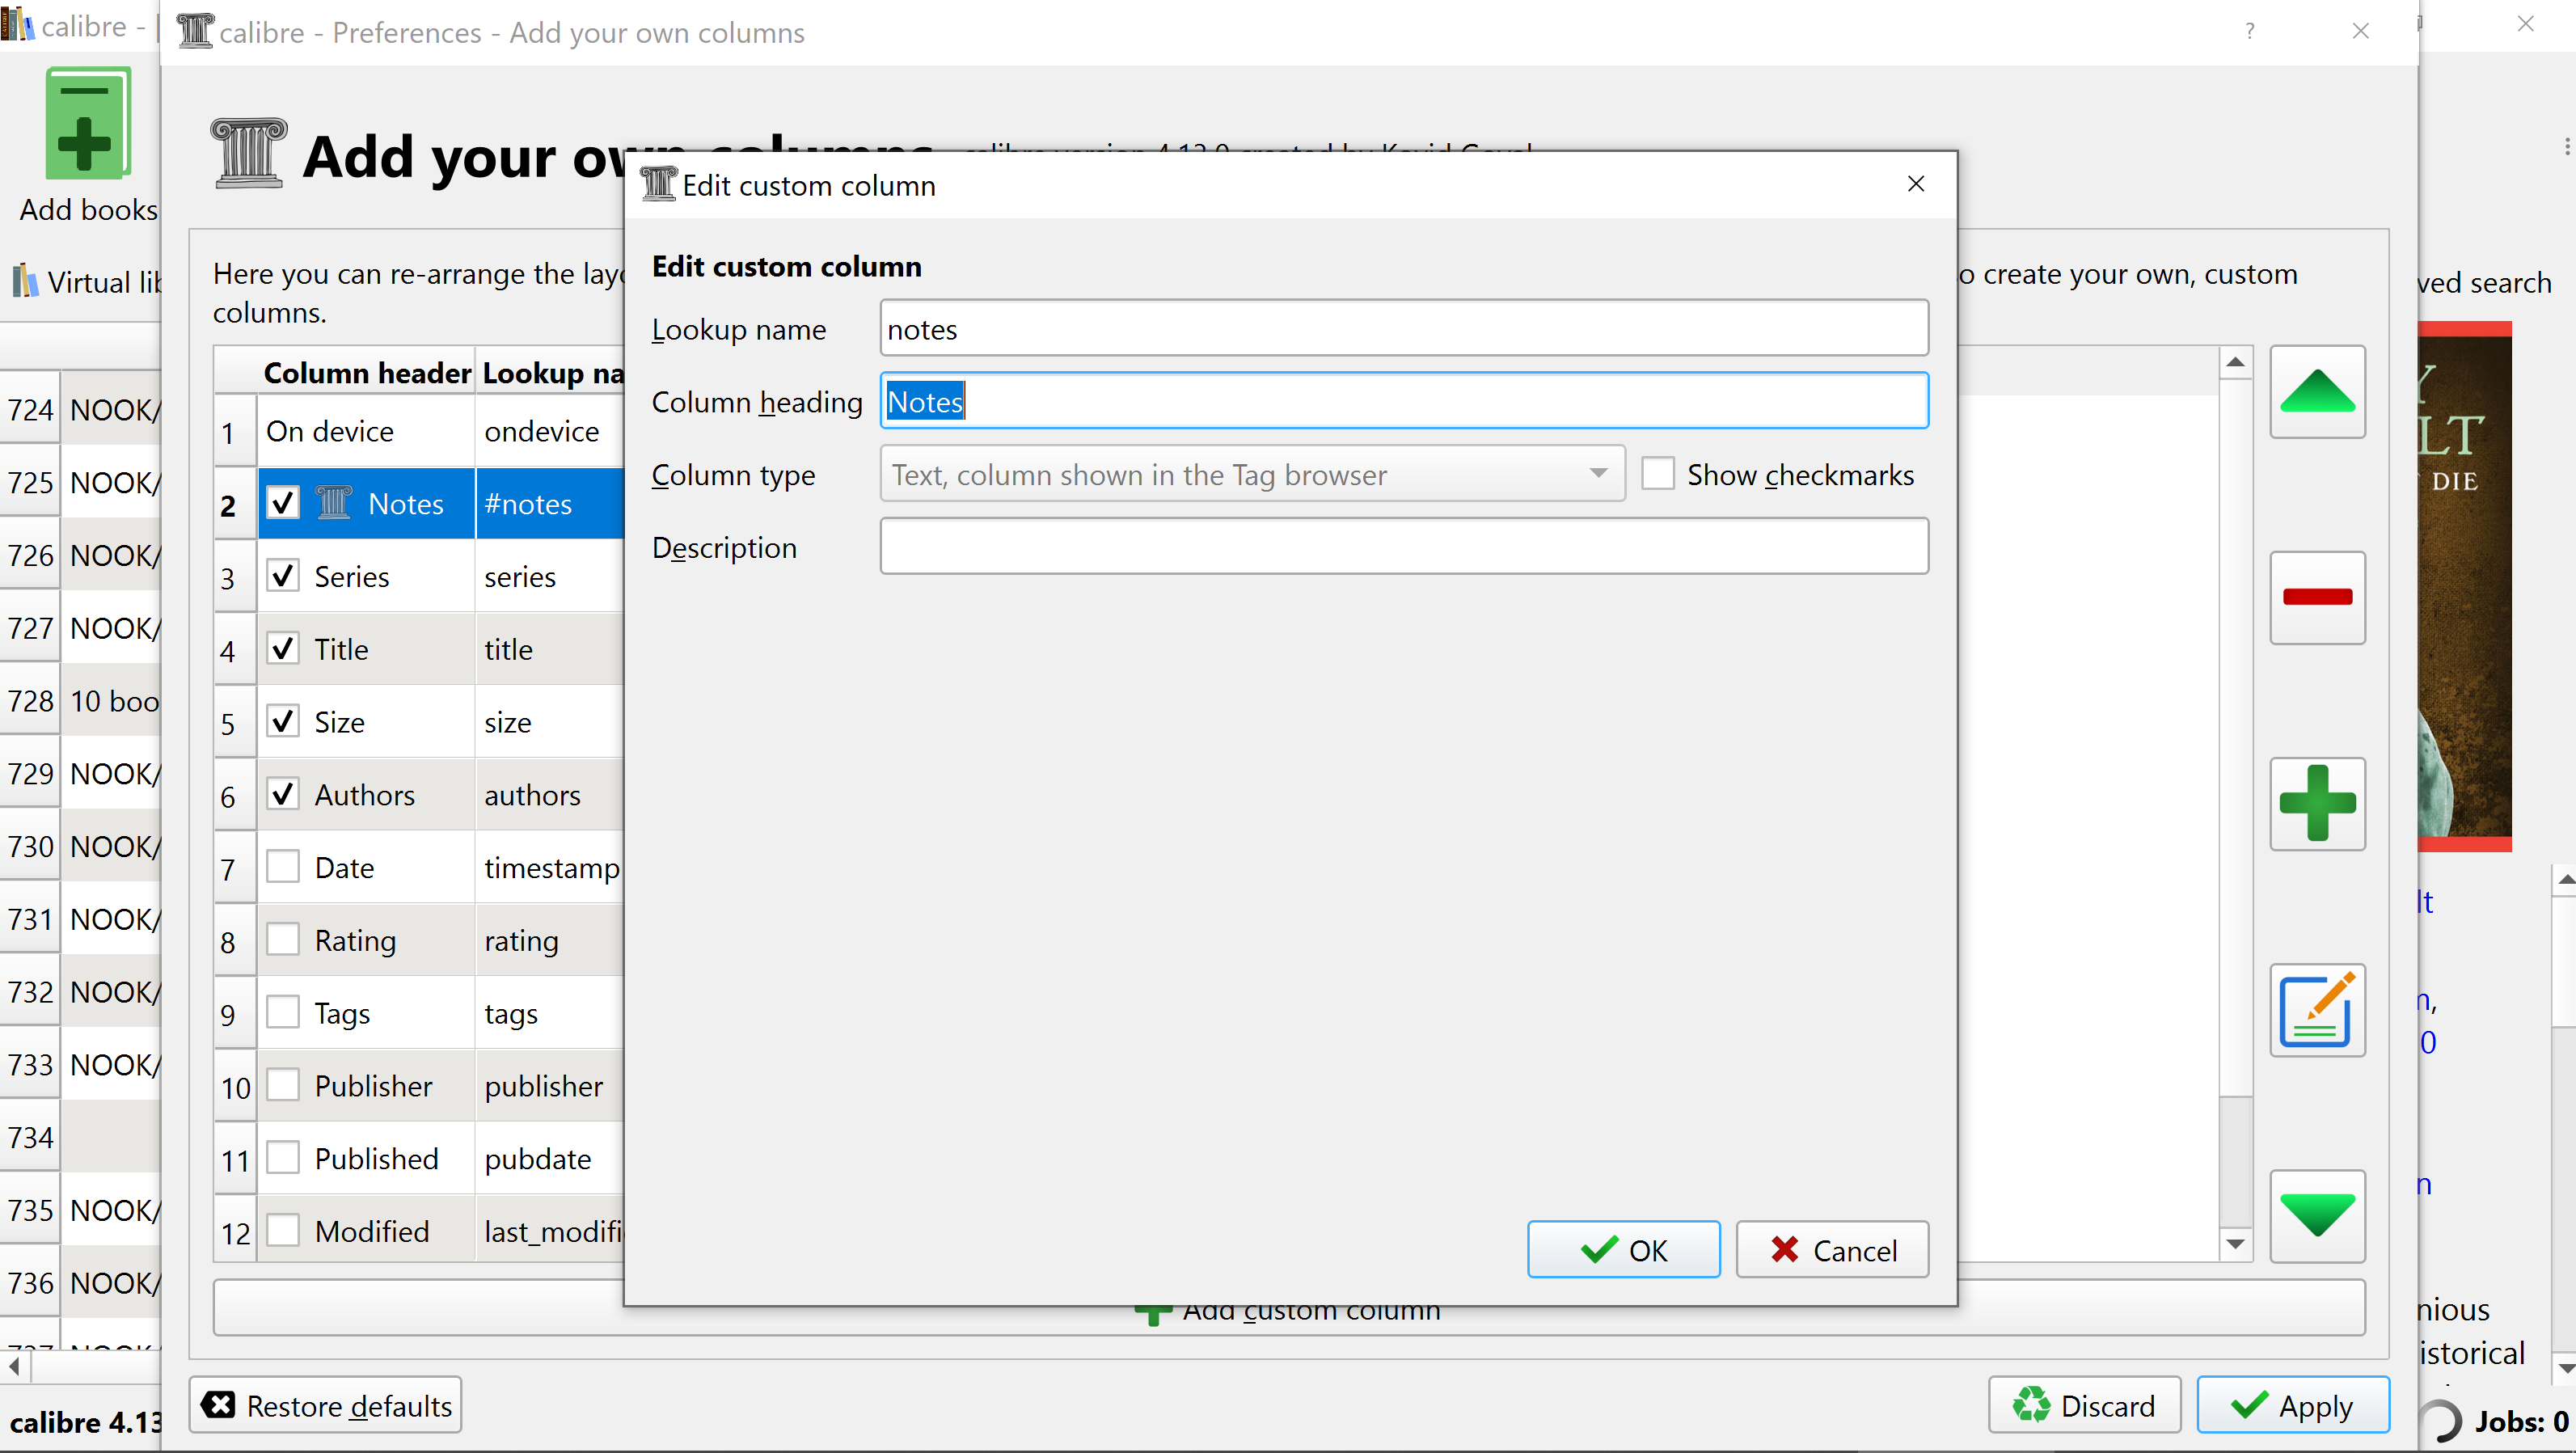Click the Virtual library books icon
2576x1453 pixels.
pyautogui.click(x=25, y=282)
